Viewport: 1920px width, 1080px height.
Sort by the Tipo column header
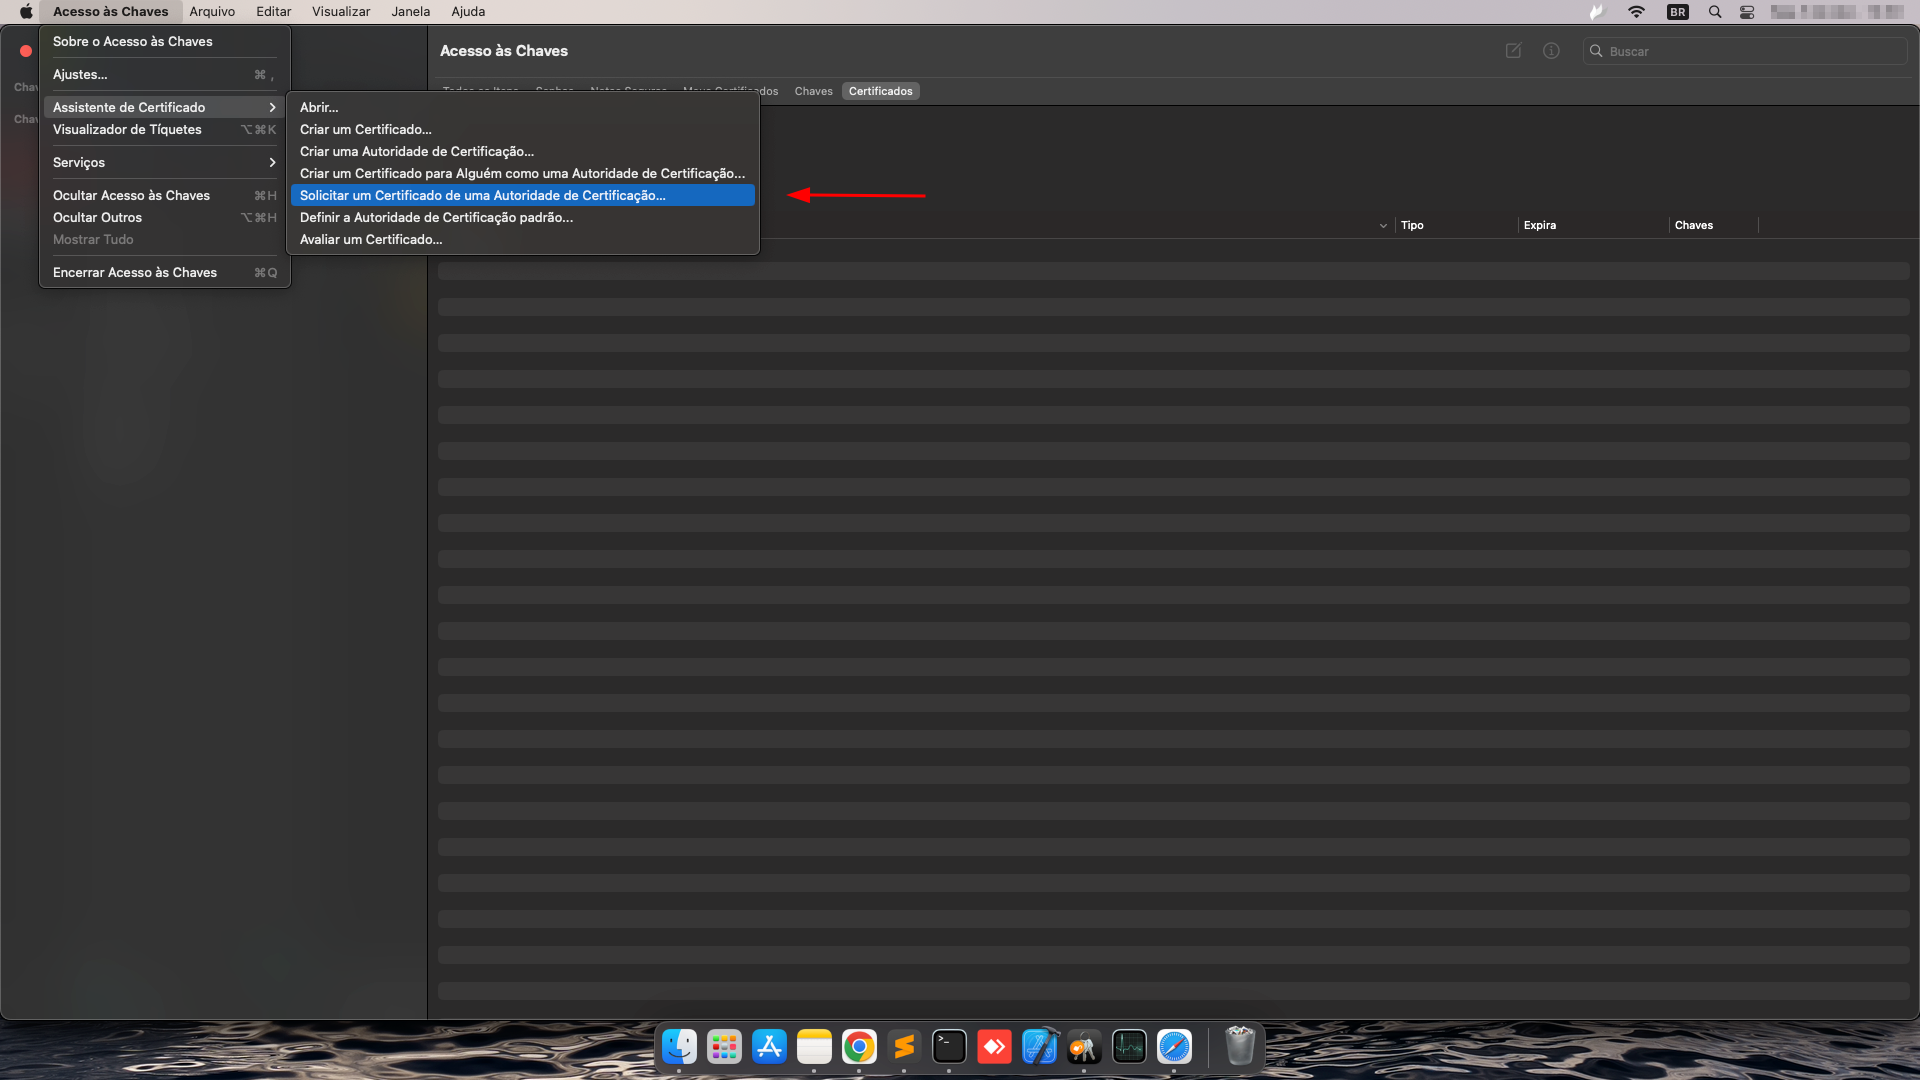(x=1412, y=225)
